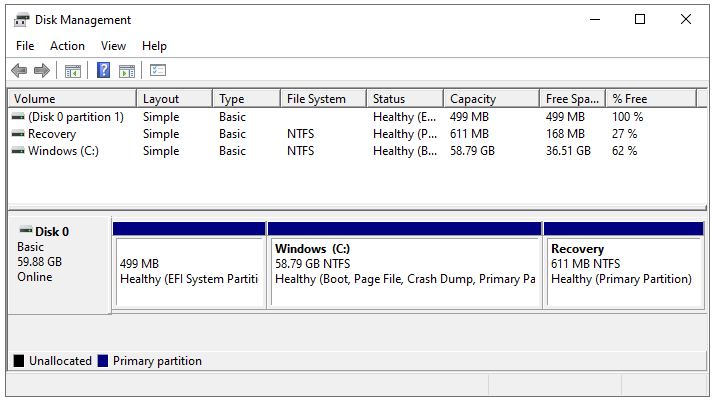The width and height of the screenshot is (716, 403).
Task: Click the Forward arrow toolbar icon
Action: click(42, 70)
